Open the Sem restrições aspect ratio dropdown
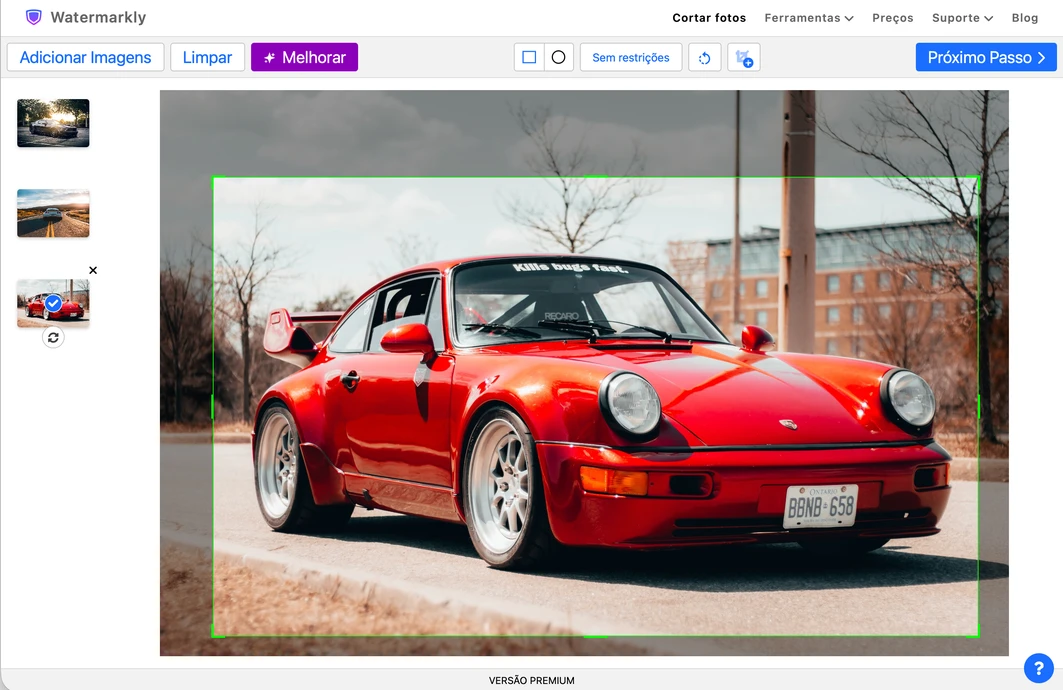The width and height of the screenshot is (1063, 690). coord(630,58)
